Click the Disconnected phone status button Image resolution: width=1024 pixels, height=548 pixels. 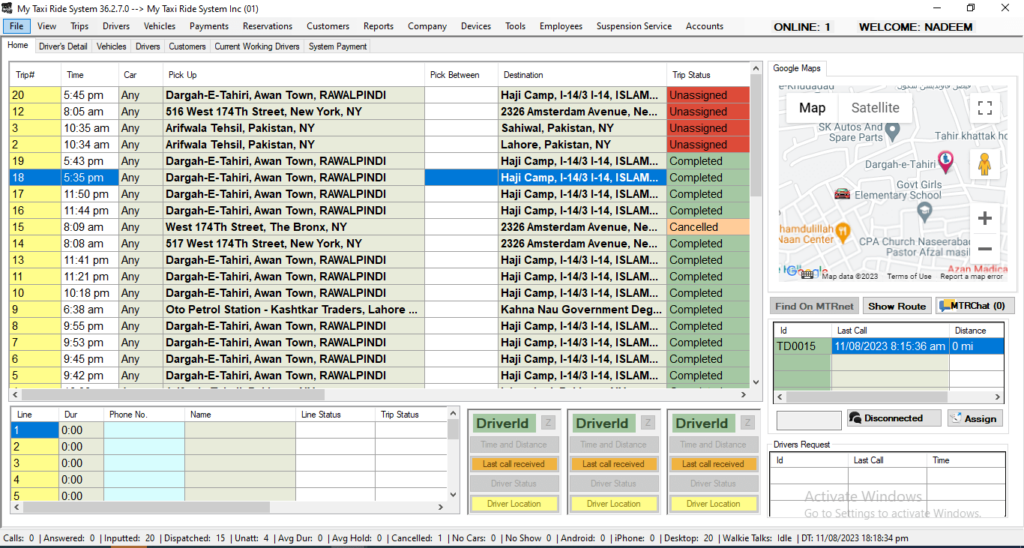893,419
